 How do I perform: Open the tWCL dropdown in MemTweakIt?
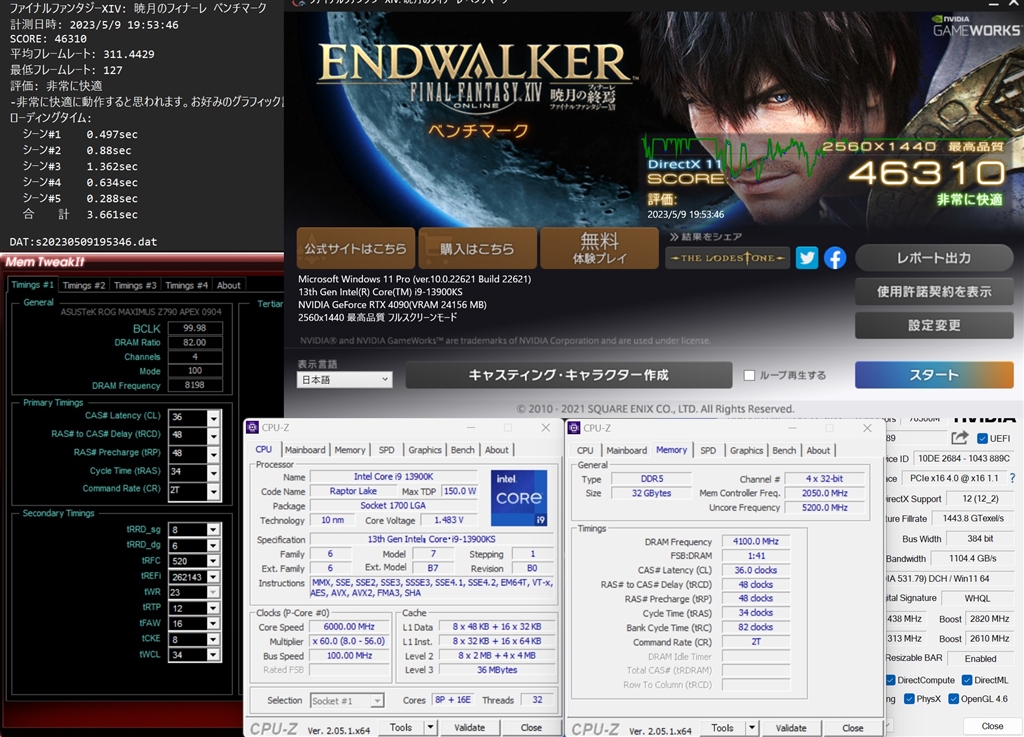click(x=213, y=655)
